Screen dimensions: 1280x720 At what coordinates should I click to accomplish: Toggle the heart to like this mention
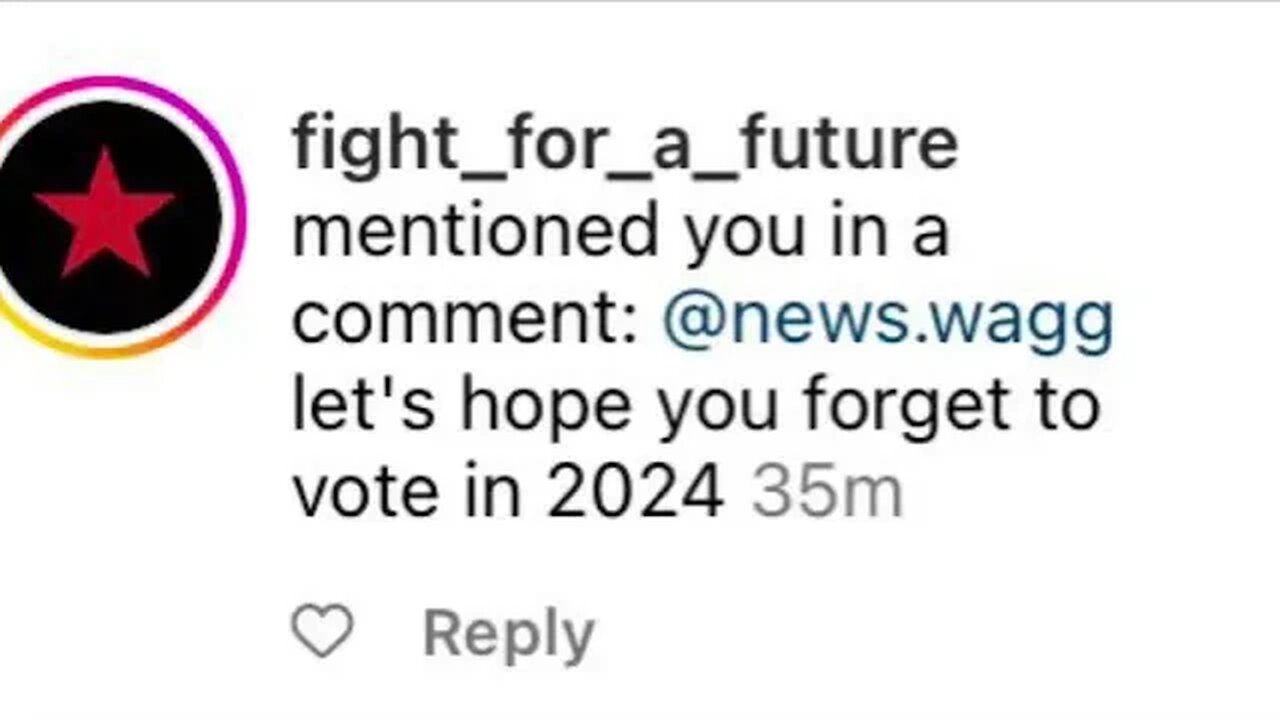(322, 632)
